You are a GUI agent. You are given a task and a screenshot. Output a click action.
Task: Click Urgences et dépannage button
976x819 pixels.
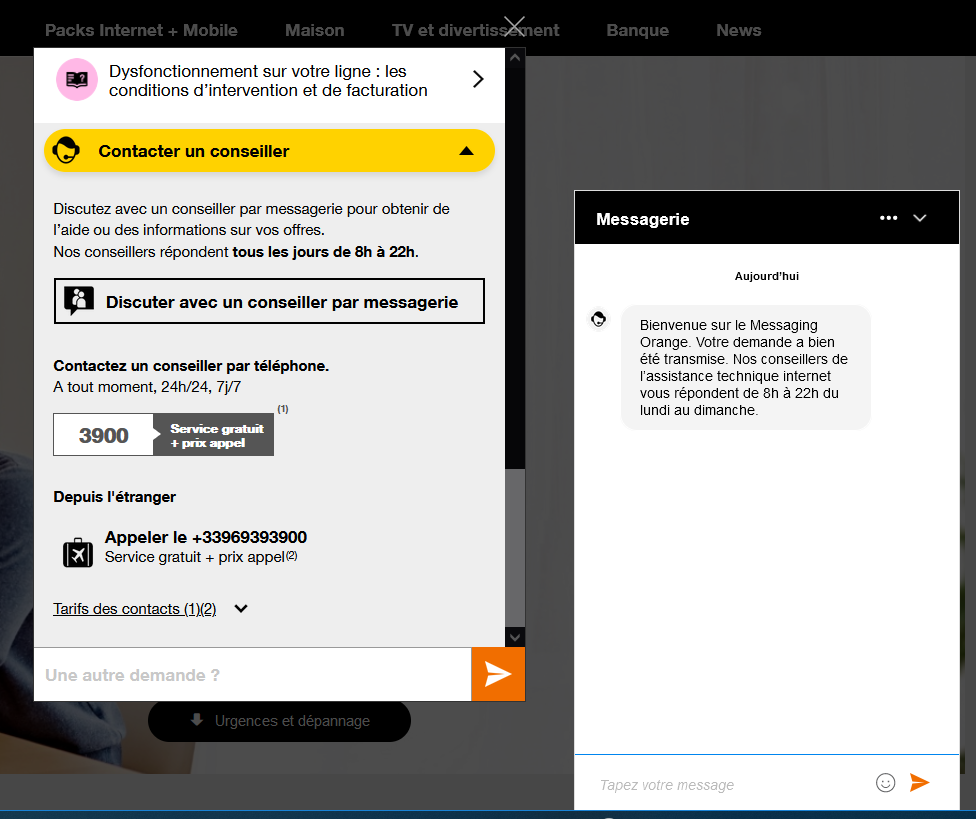click(279, 721)
